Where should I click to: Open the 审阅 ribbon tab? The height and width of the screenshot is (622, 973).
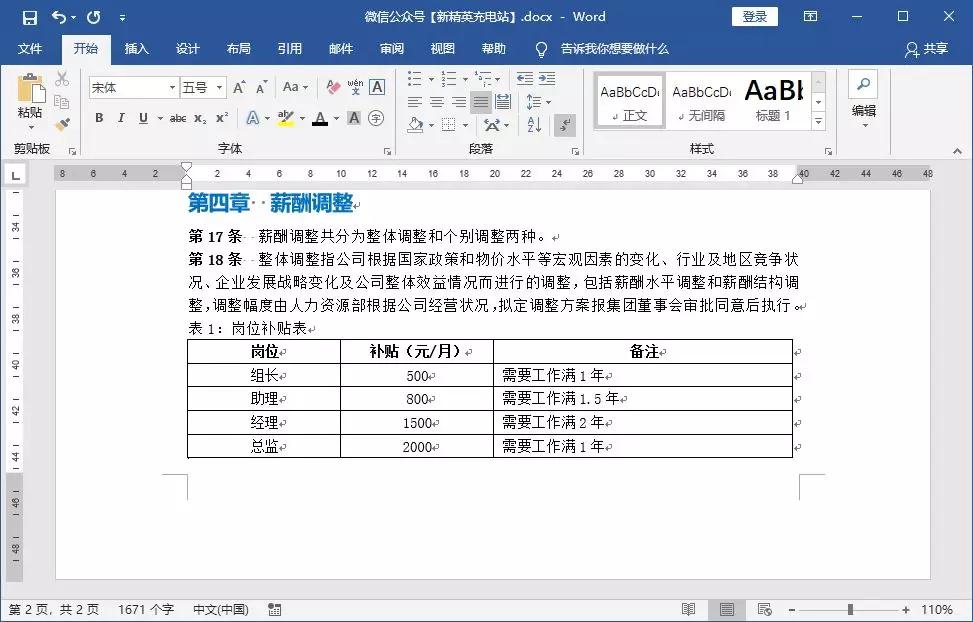coord(390,48)
